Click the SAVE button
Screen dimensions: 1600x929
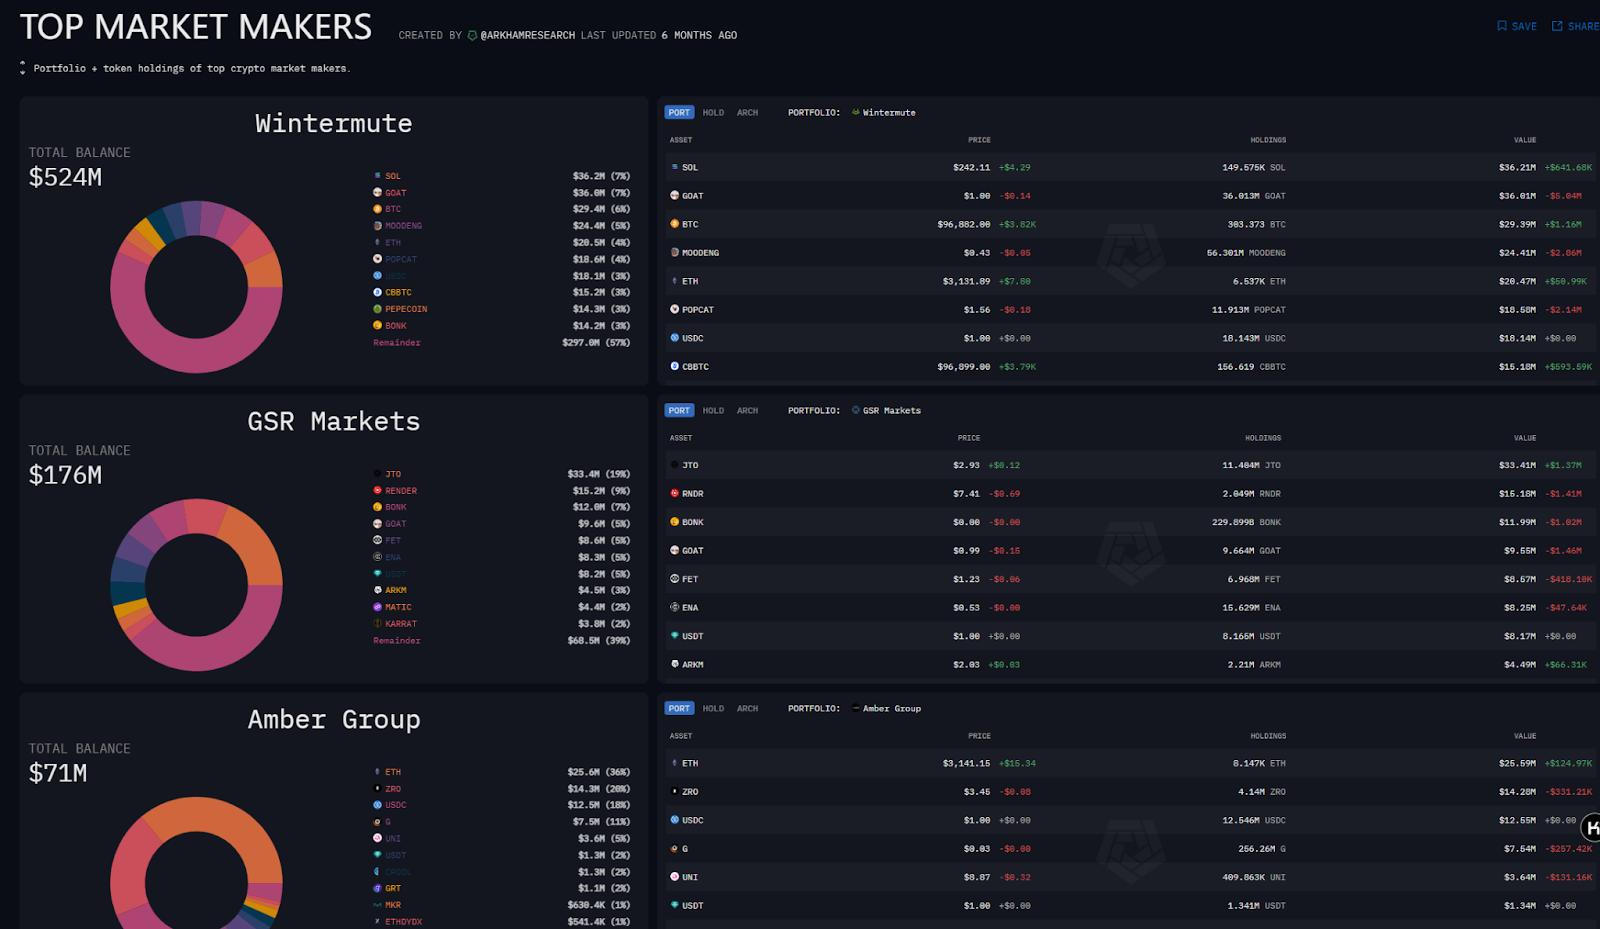1517,26
